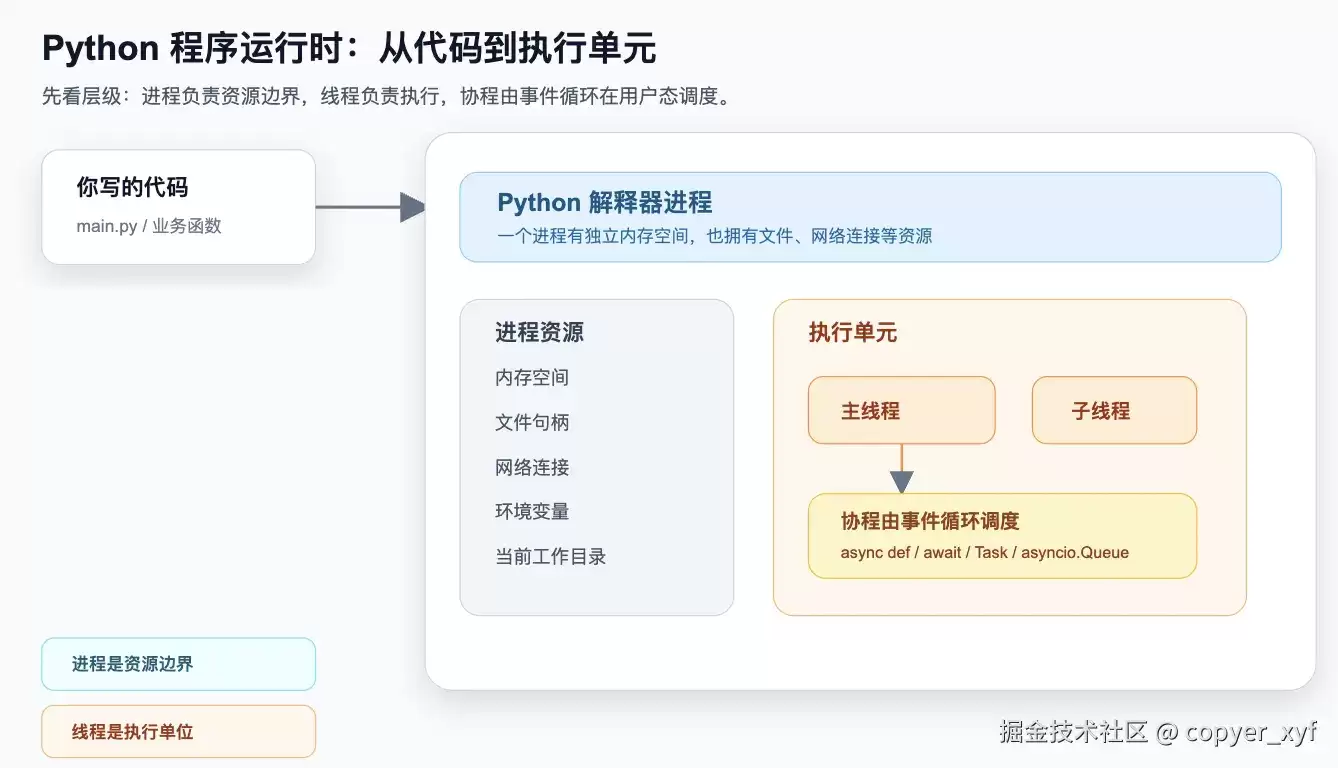The height and width of the screenshot is (768, 1338).
Task: Click the 'main.py / 业务函数' text
Action: click(149, 226)
